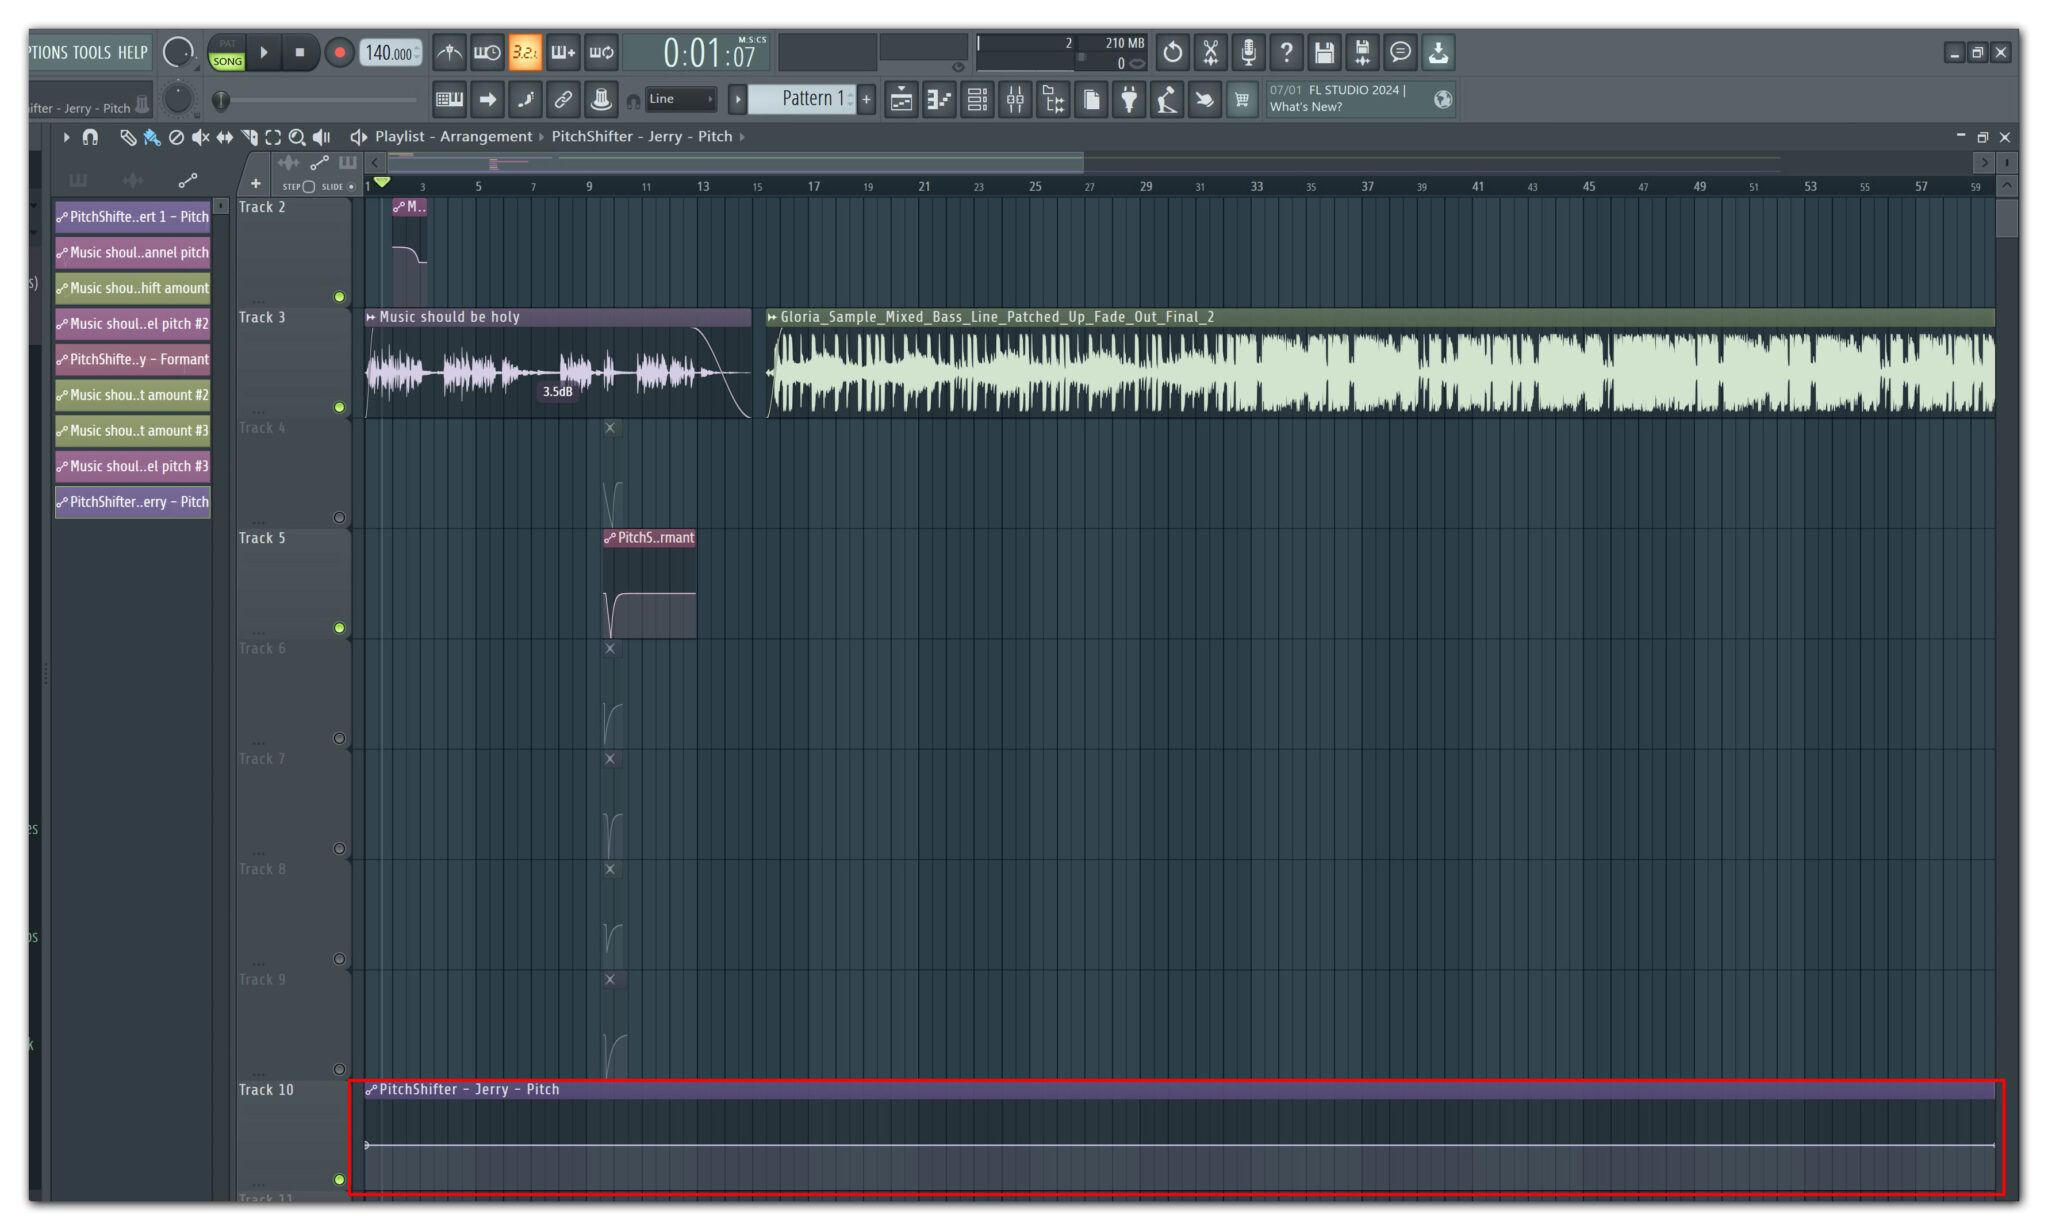Open the tempo tapper icon
Image resolution: width=2048 pixels, height=1230 pixels.
coord(1167,99)
